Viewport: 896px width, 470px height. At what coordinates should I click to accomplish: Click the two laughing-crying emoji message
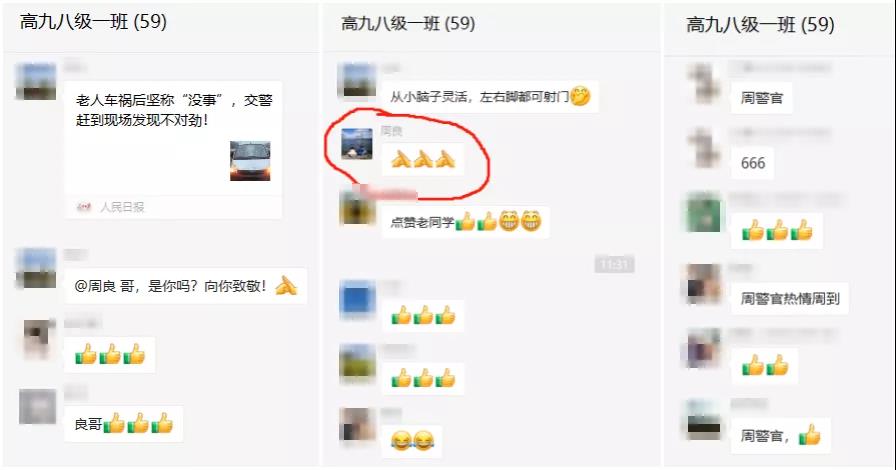point(412,440)
